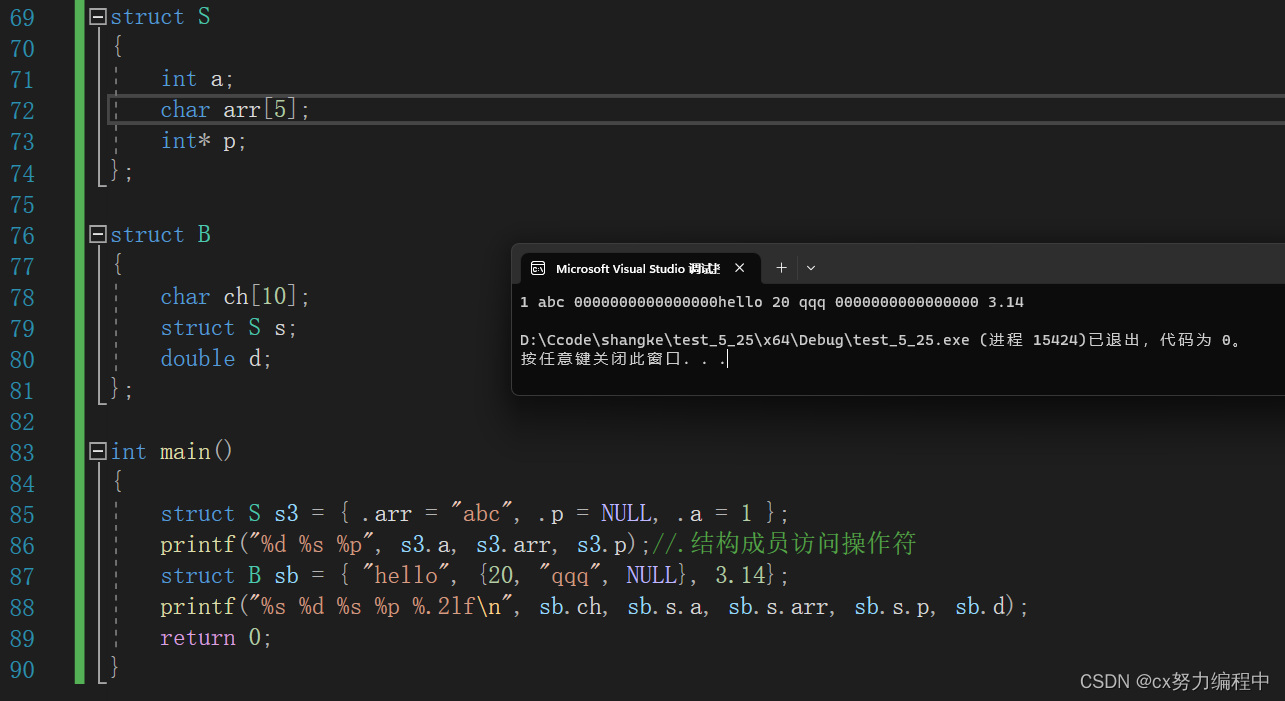Click inside the terminal at the blinking cursor
The width and height of the screenshot is (1285, 701).
(x=726, y=357)
